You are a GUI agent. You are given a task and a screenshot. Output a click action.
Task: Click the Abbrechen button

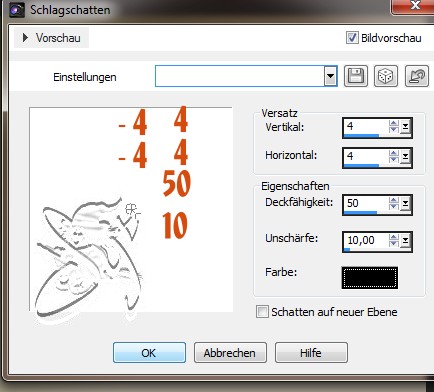coord(230,353)
